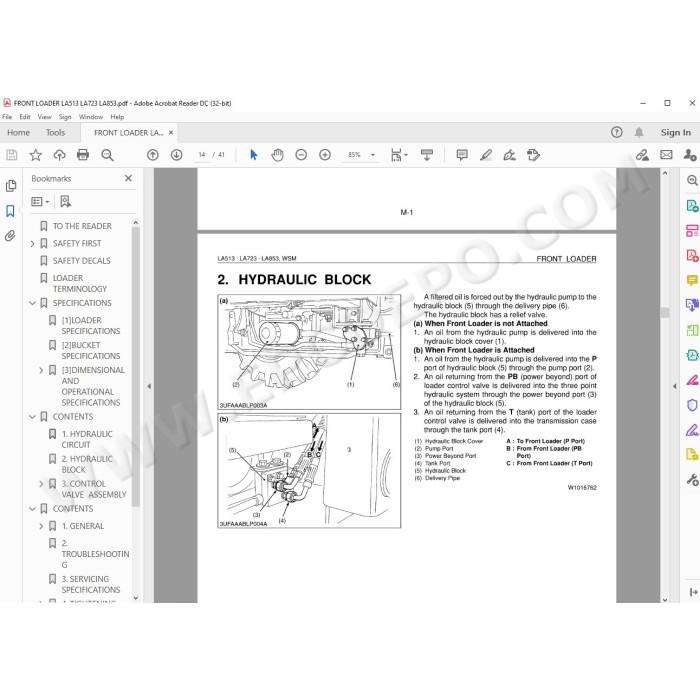The height and width of the screenshot is (700, 700).
Task: Click Sign In button
Action: click(675, 133)
